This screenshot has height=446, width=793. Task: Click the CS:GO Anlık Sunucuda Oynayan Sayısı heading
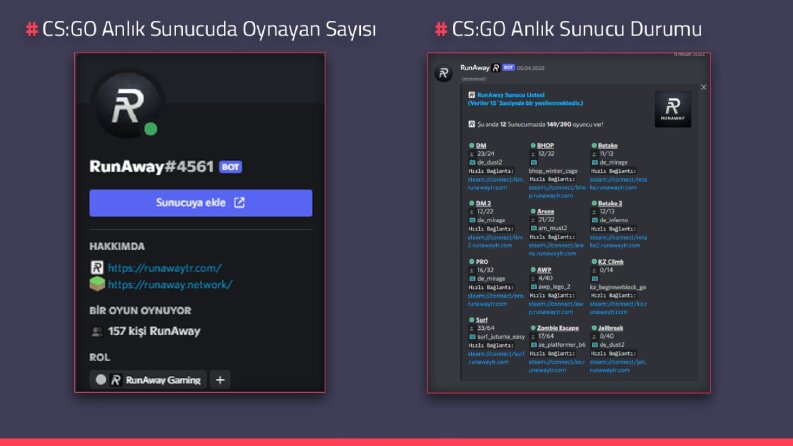tap(209, 29)
